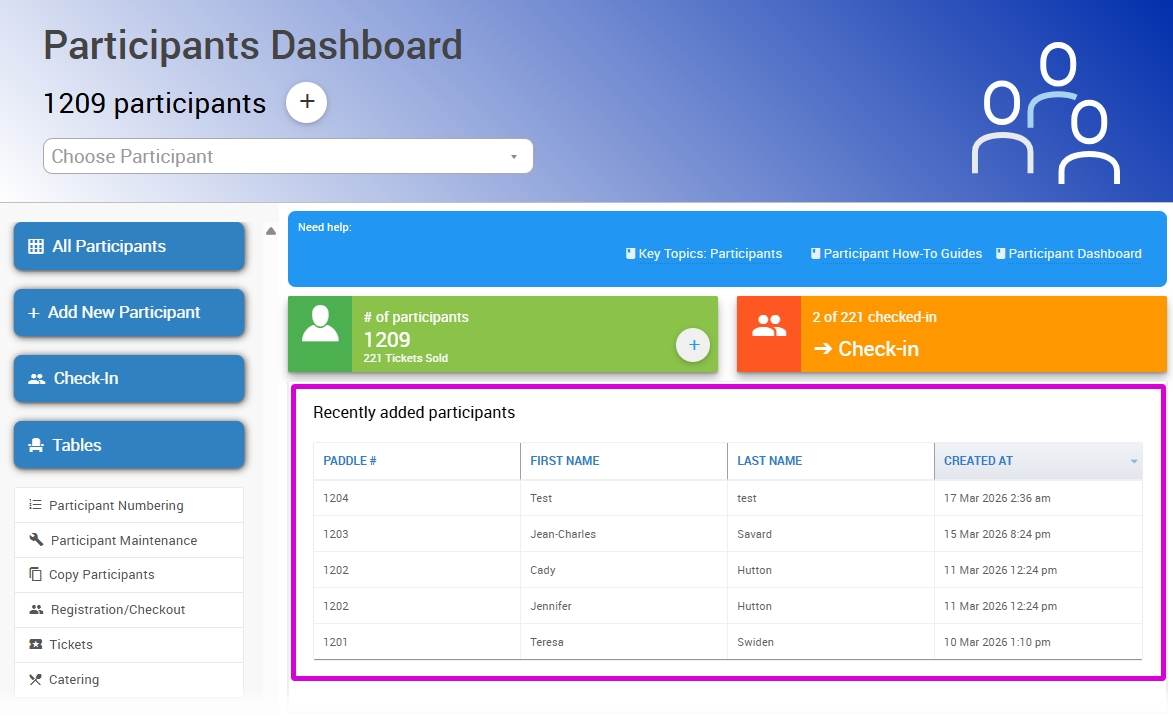Viewport: 1173px width, 716px height.
Task: Click the Jean-Charles Savard row
Action: [x=727, y=534]
